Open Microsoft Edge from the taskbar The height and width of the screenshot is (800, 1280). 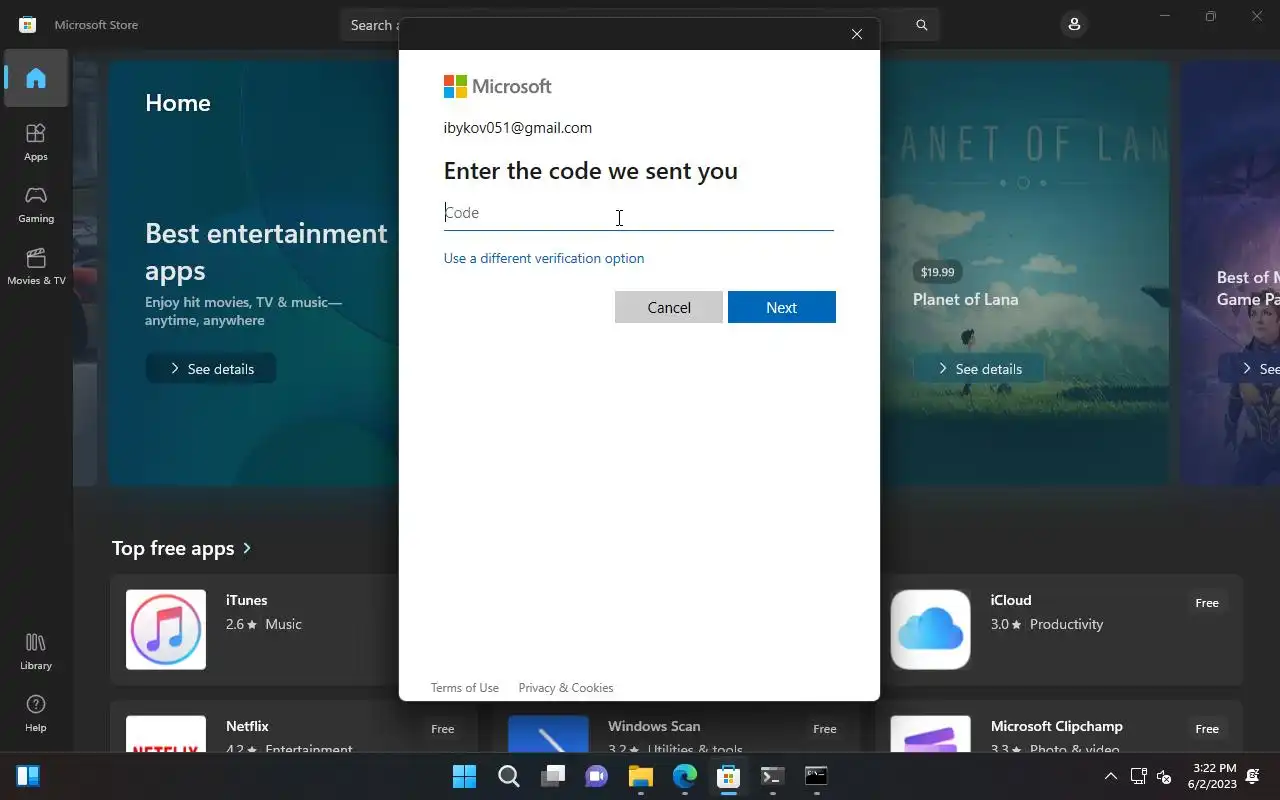685,776
